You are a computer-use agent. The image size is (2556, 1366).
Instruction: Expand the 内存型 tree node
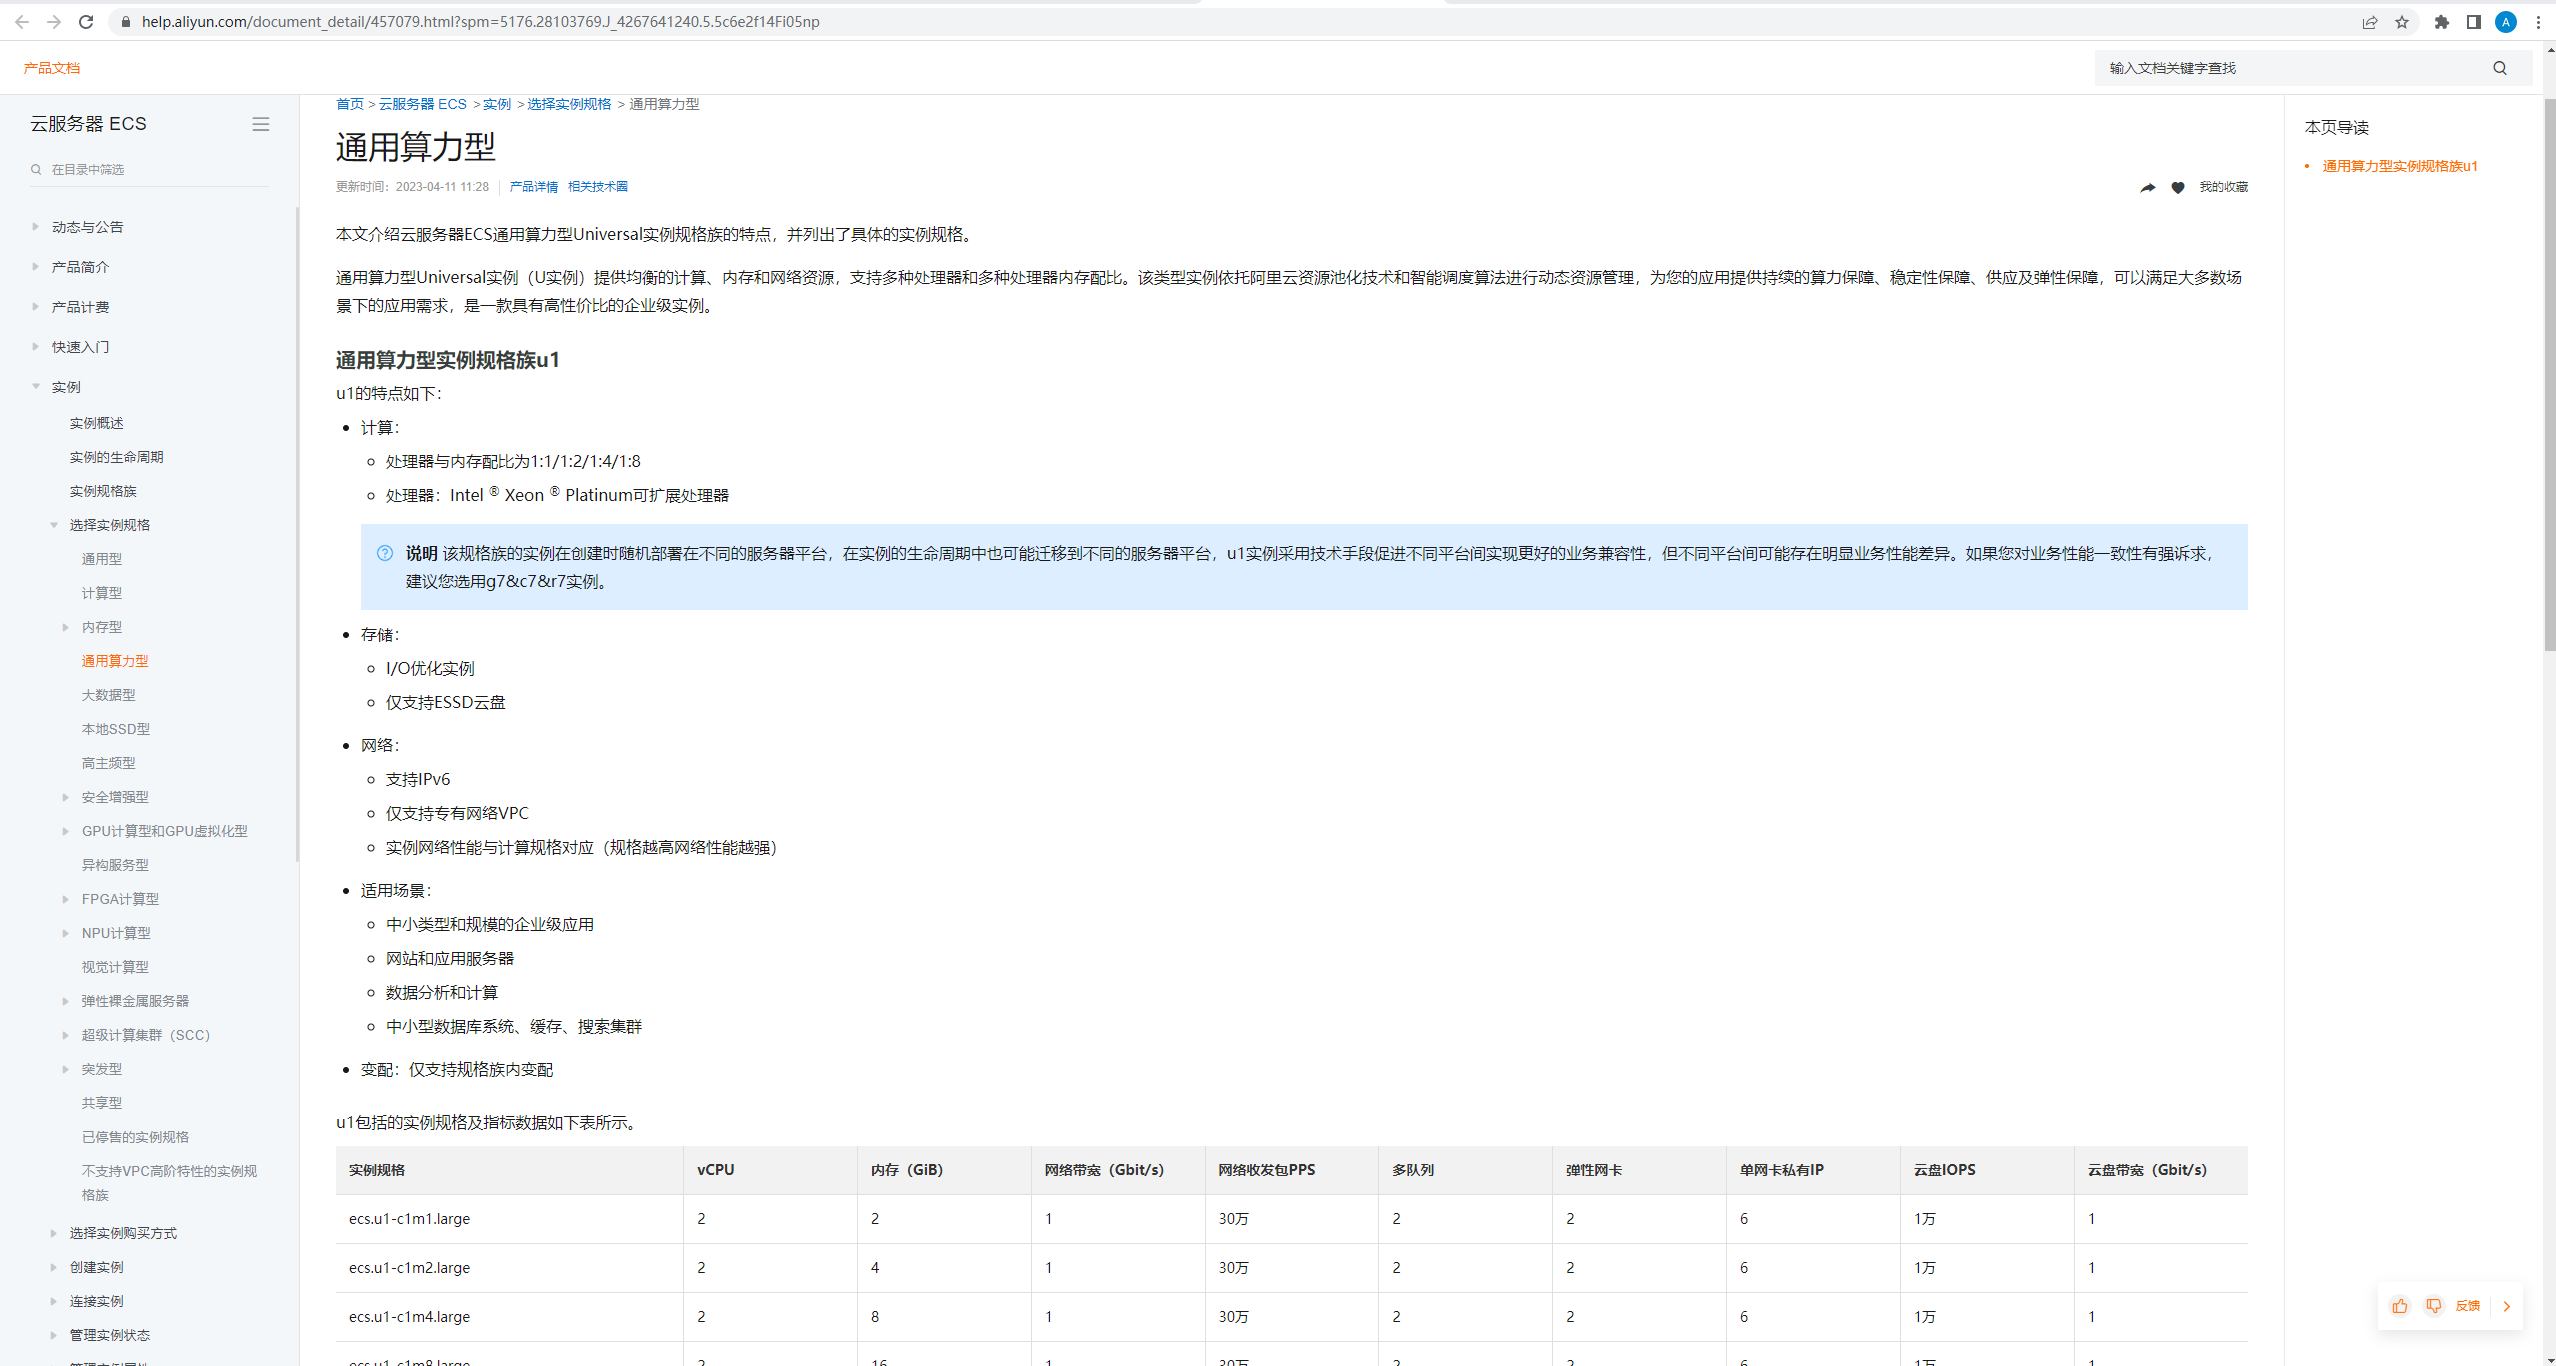[66, 627]
